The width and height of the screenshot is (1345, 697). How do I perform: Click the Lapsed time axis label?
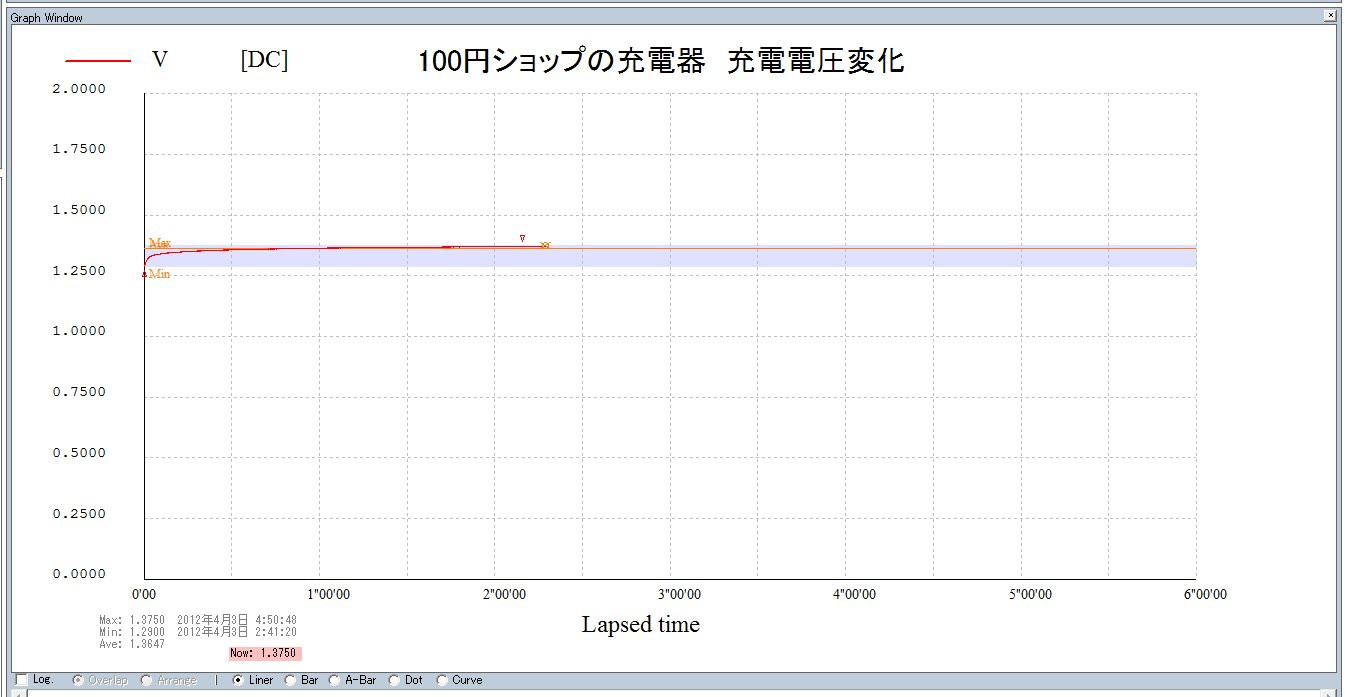coord(640,625)
